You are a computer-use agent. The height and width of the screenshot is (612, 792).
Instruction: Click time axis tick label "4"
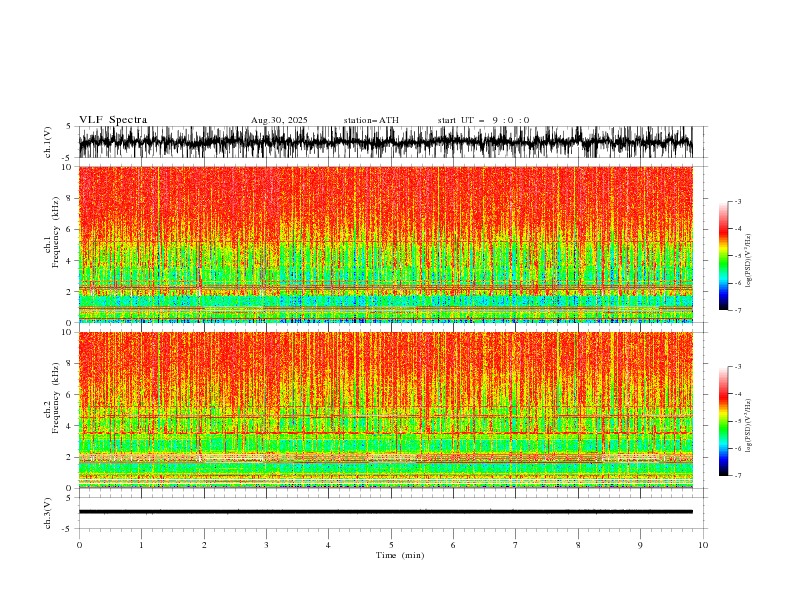329,545
